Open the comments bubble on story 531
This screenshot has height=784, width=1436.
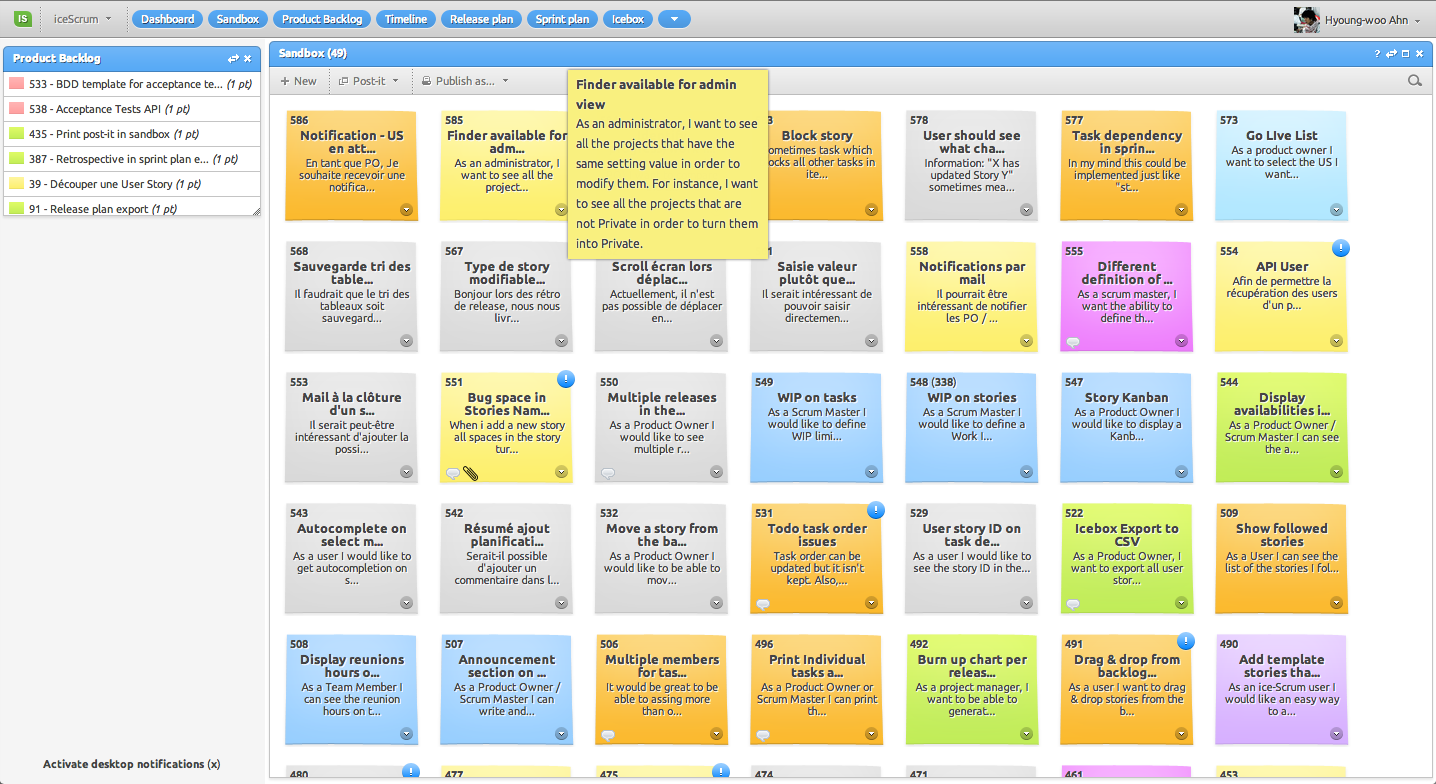763,604
